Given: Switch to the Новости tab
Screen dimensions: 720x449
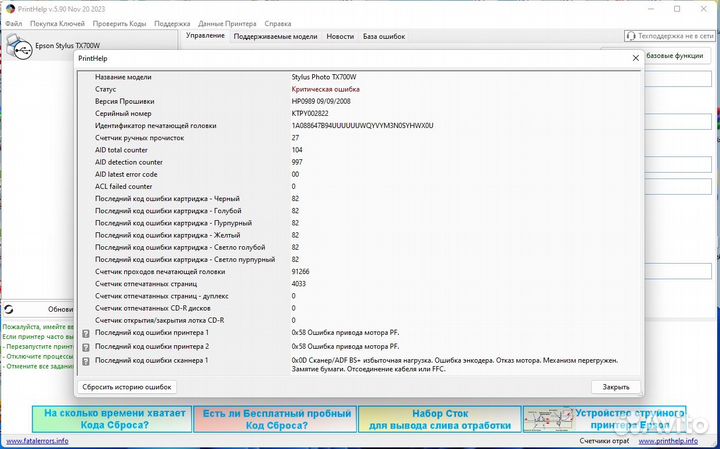Looking at the screenshot, I should click(340, 36).
